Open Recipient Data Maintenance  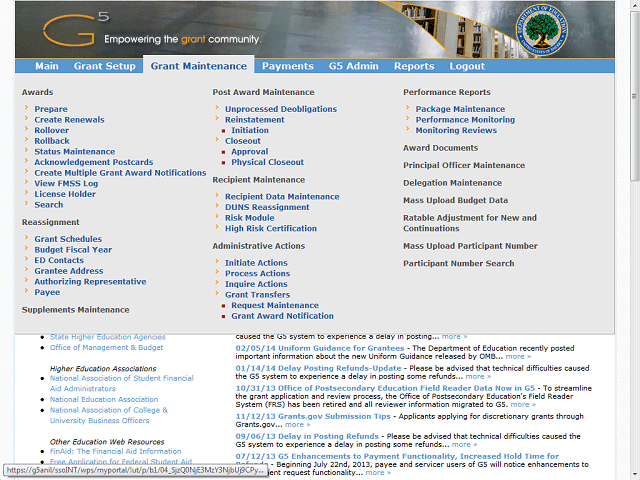point(282,196)
